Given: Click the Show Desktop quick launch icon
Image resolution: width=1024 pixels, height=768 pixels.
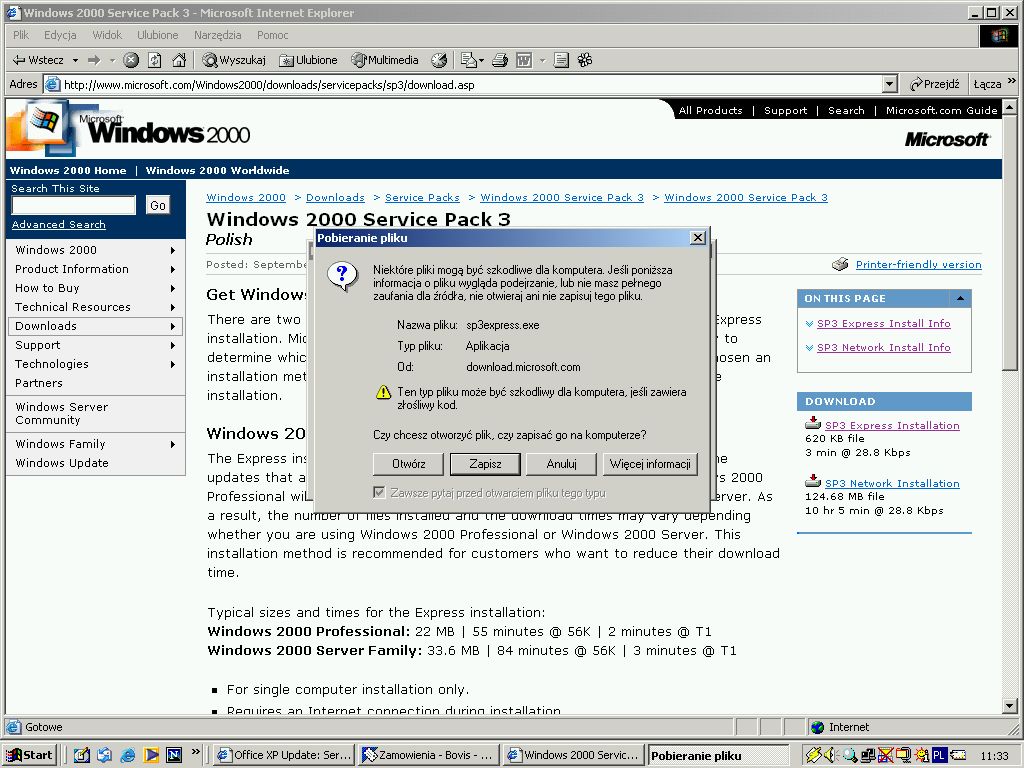Looking at the screenshot, I should click(x=81, y=755).
